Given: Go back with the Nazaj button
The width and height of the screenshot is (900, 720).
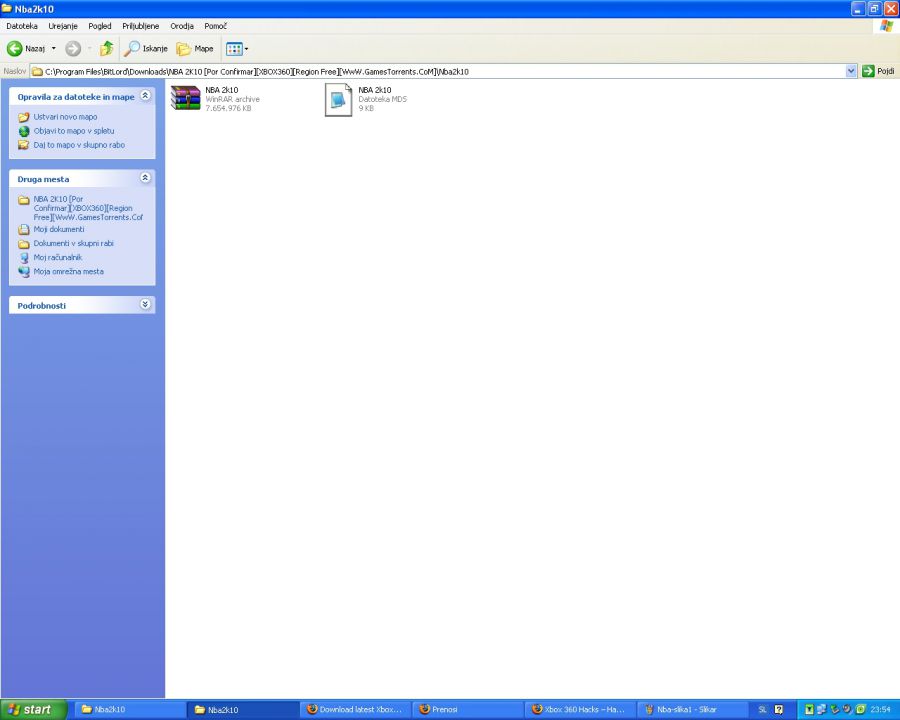Looking at the screenshot, I should click(26, 49).
